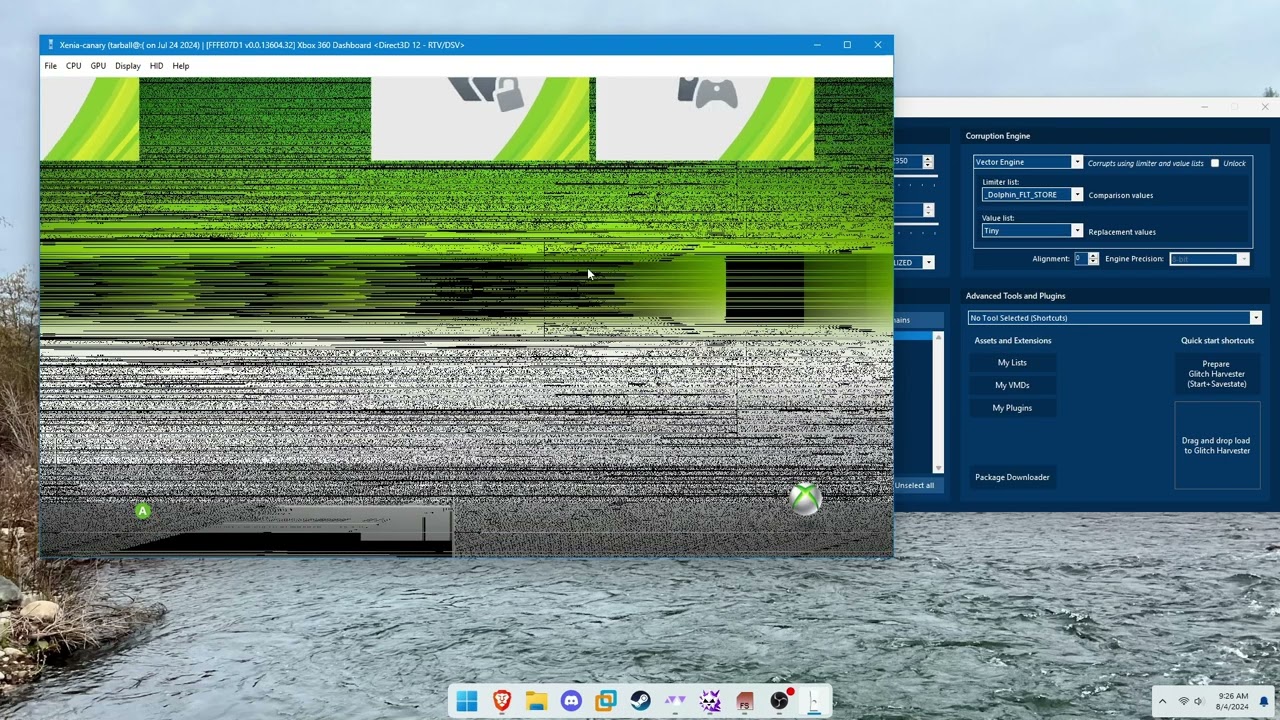The image size is (1280, 720).
Task: Click the active Xenia taskbar icon
Action: pos(814,701)
